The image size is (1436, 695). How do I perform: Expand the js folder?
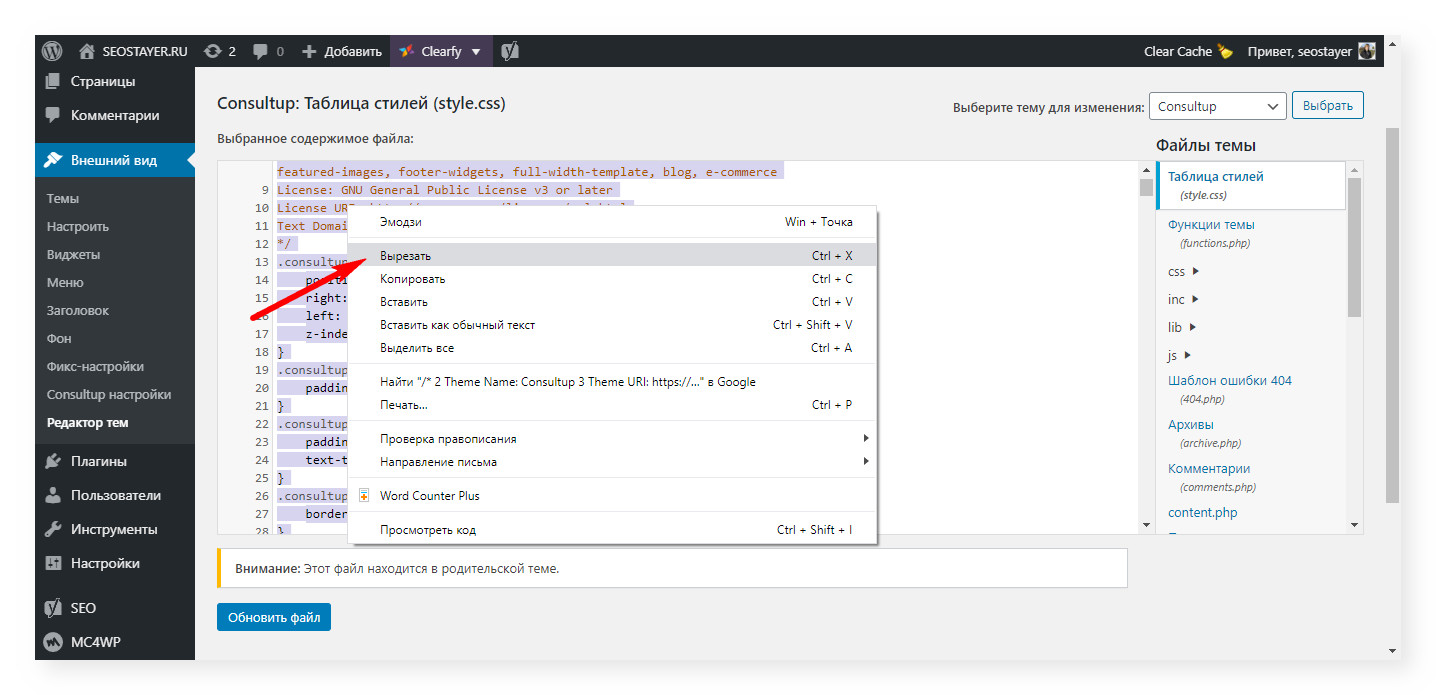1179,356
